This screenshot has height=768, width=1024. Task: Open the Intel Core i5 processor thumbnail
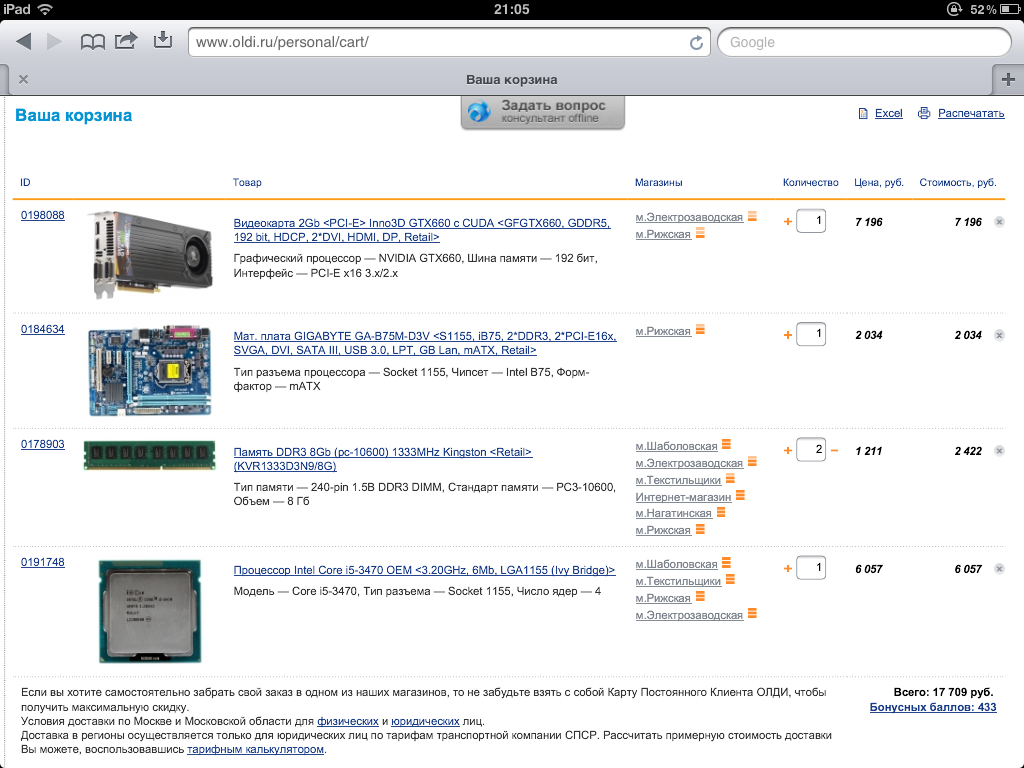[x=150, y=611]
